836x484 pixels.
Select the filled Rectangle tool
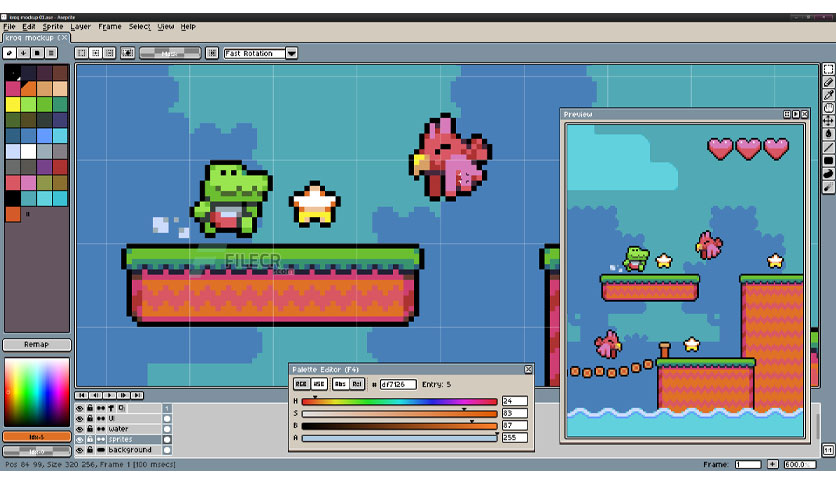point(828,160)
